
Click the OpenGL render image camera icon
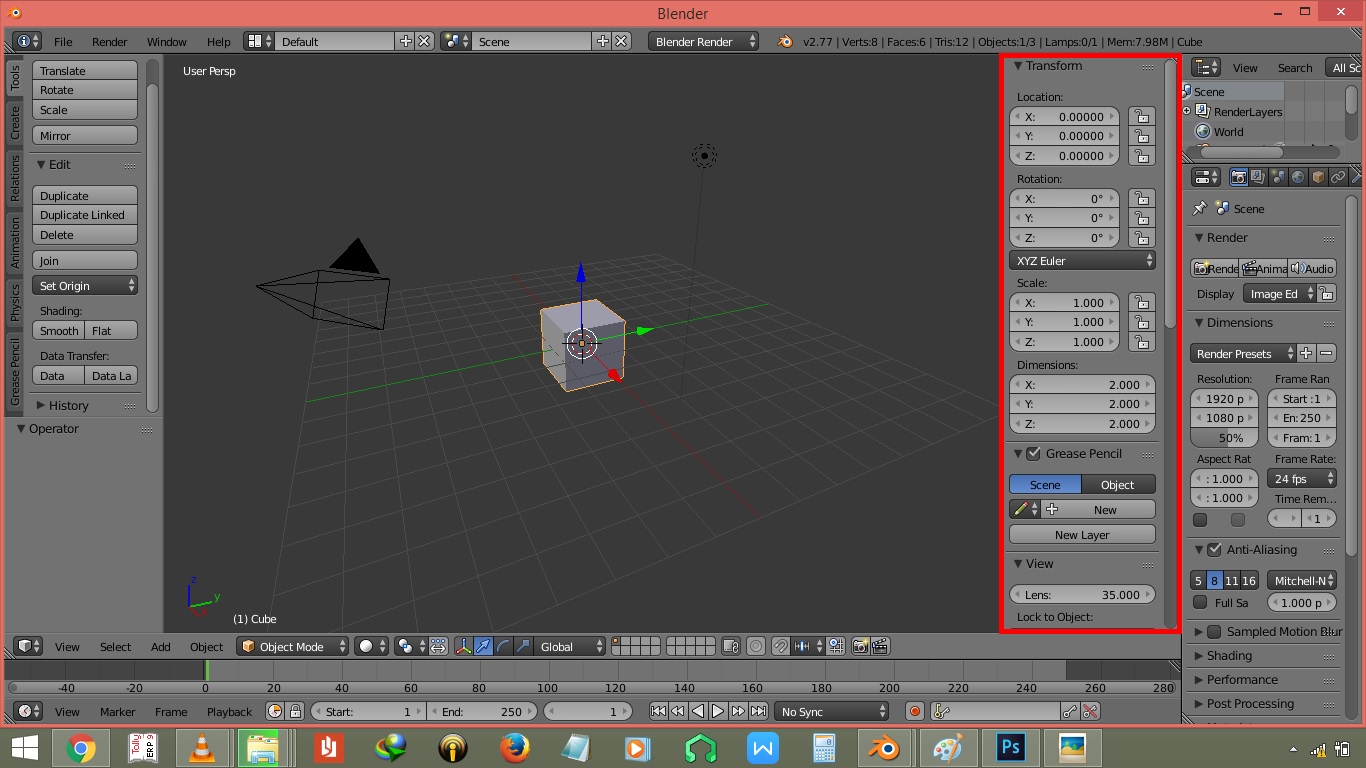860,646
